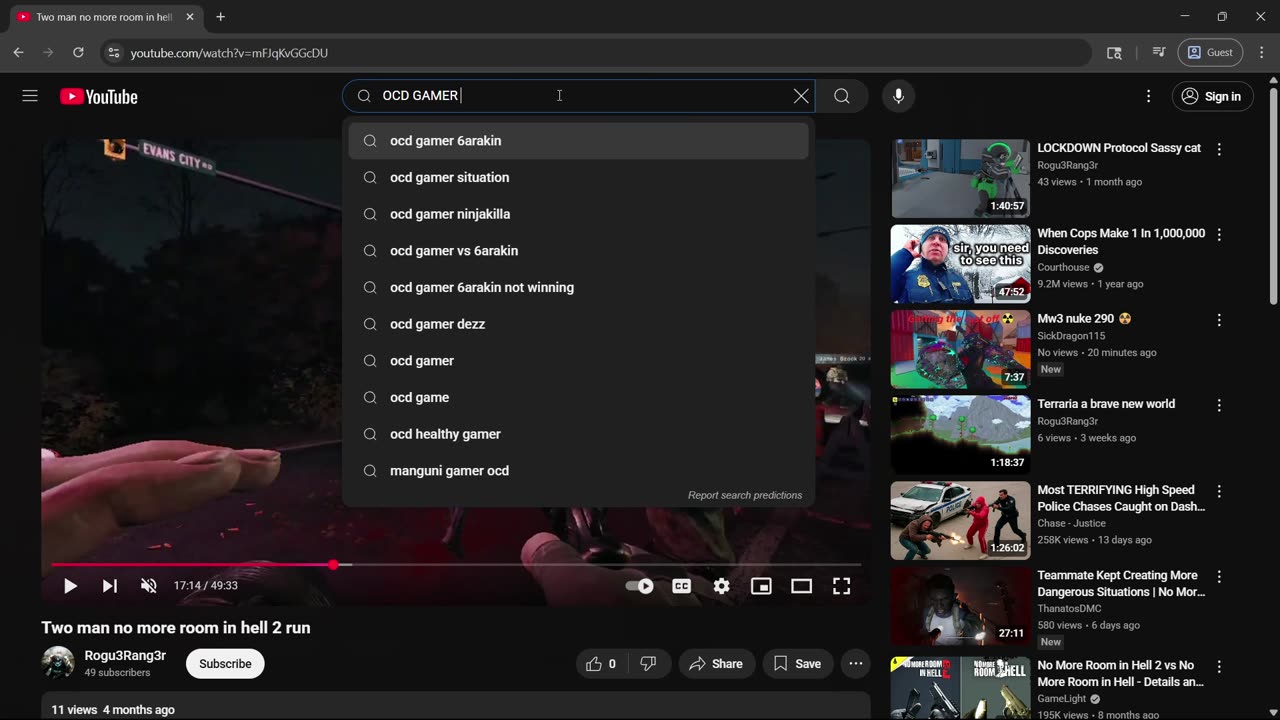Open the Mw3 nuke 290 video thumbnail
Image resolution: width=1280 pixels, height=720 pixels.
(960, 349)
